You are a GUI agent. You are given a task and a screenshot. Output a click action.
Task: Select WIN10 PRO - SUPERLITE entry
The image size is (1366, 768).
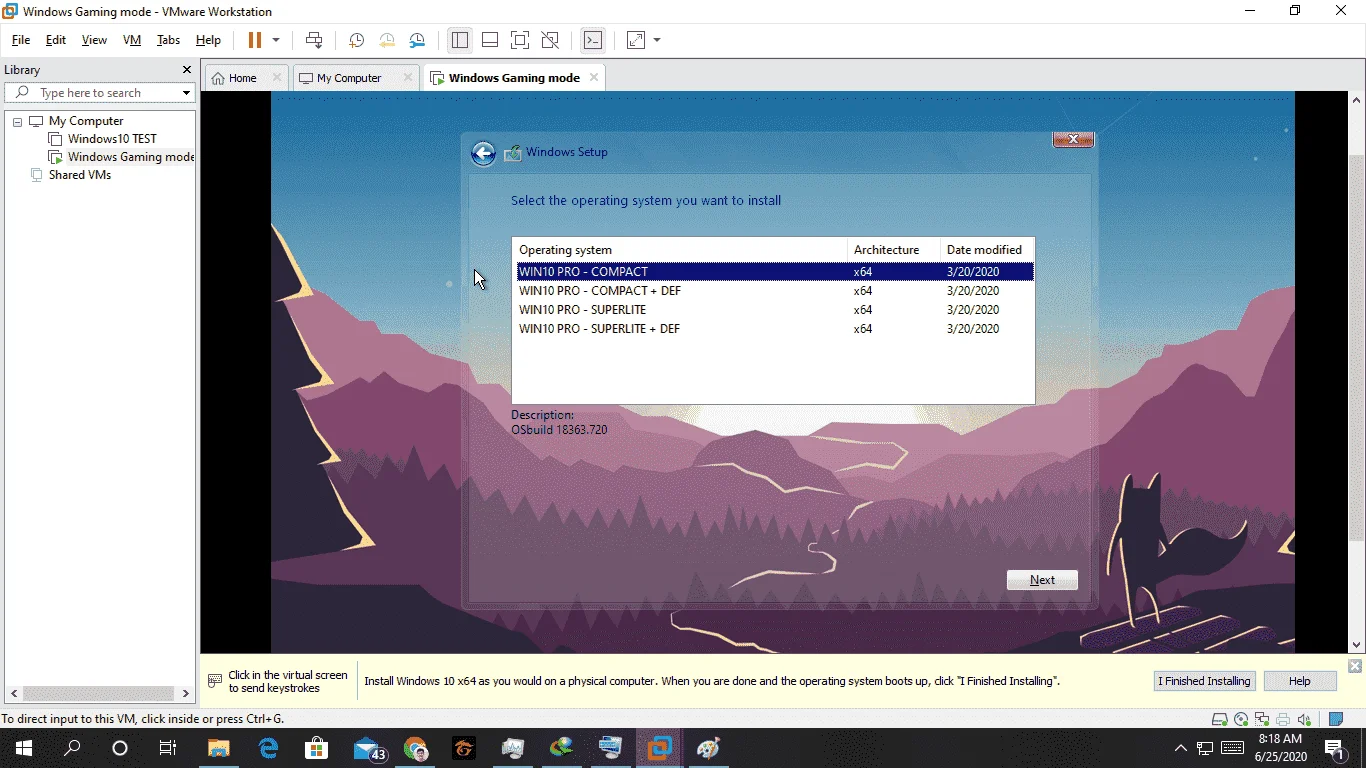775,310
